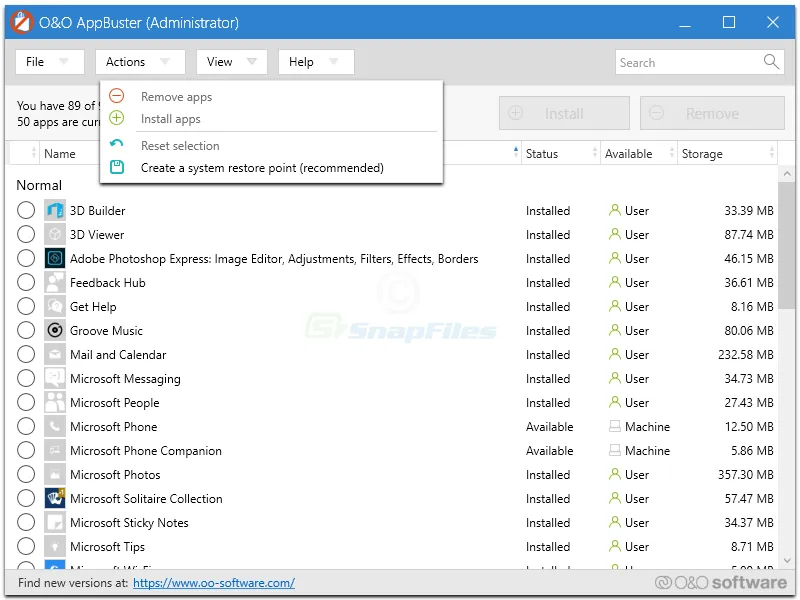Click the Mail and Calendar app icon
The height and width of the screenshot is (600, 800).
pos(55,354)
